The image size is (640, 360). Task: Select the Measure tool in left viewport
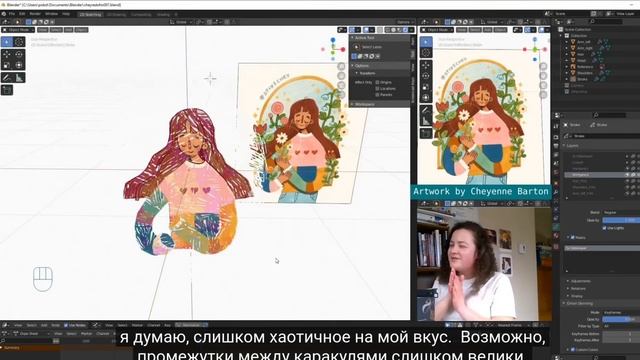19,78
